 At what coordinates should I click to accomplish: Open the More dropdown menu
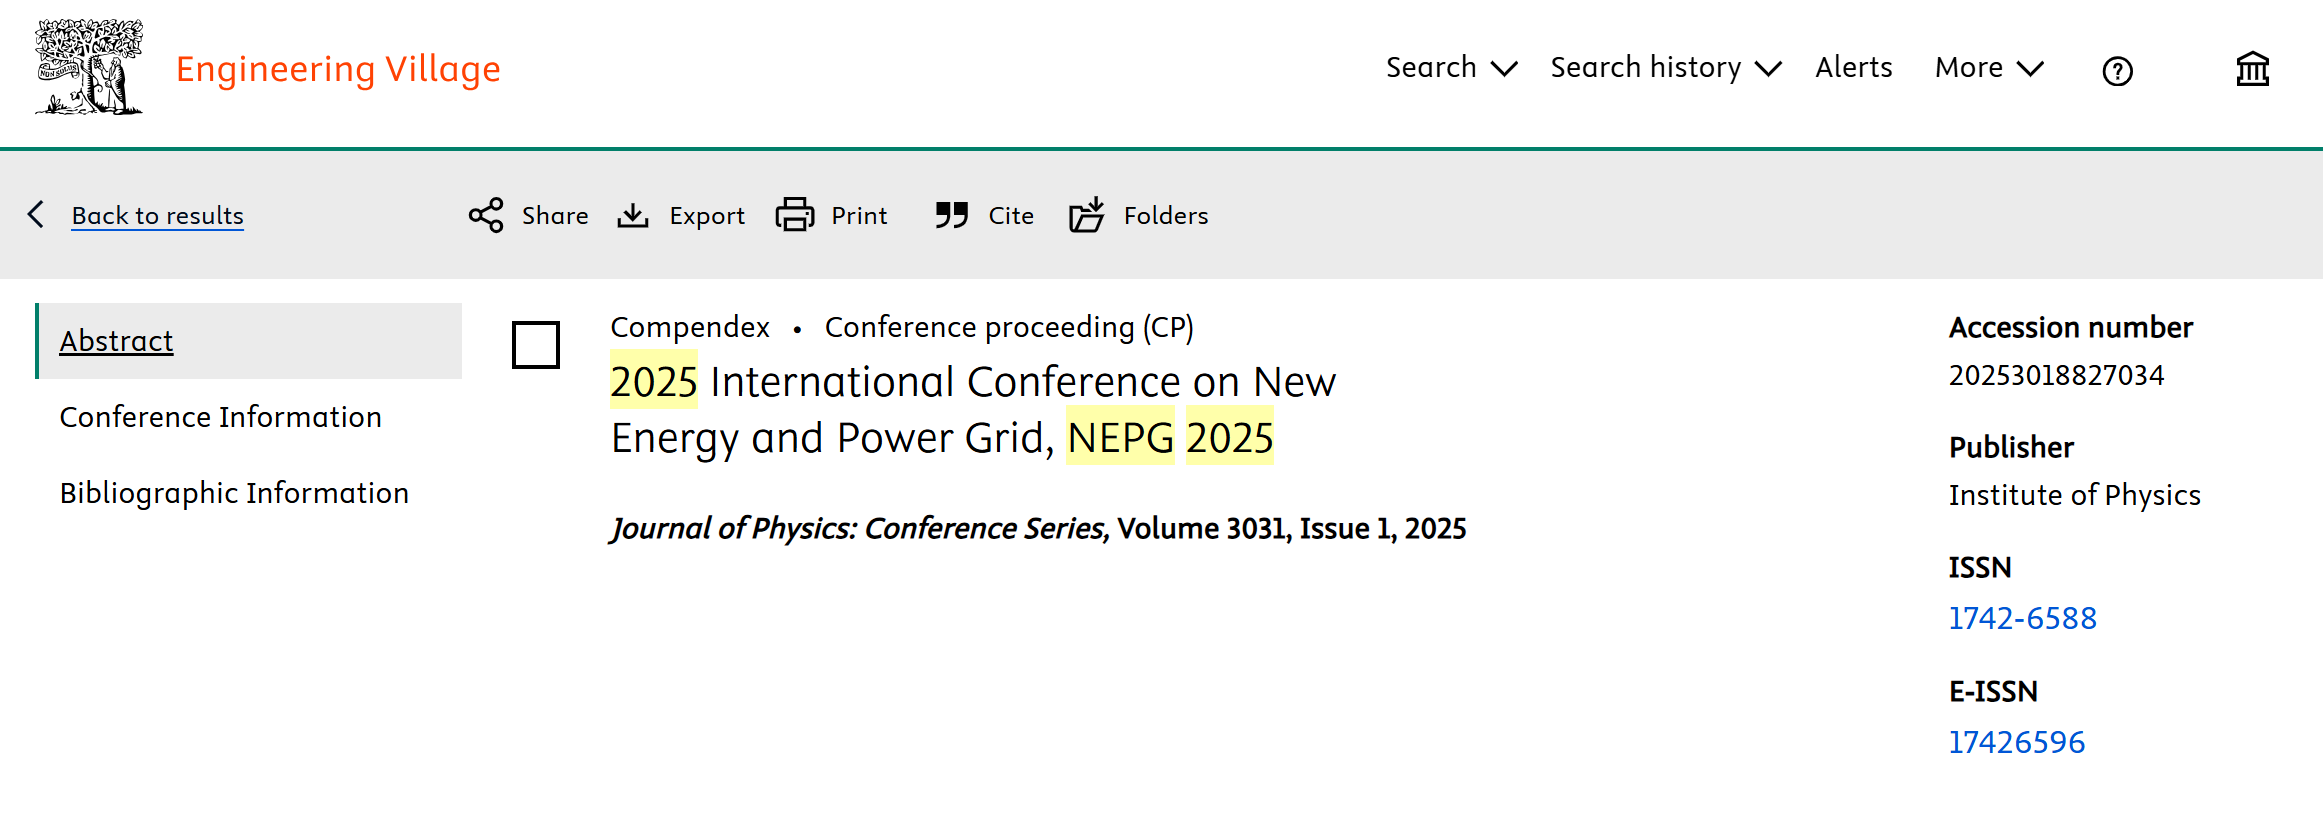1989,68
